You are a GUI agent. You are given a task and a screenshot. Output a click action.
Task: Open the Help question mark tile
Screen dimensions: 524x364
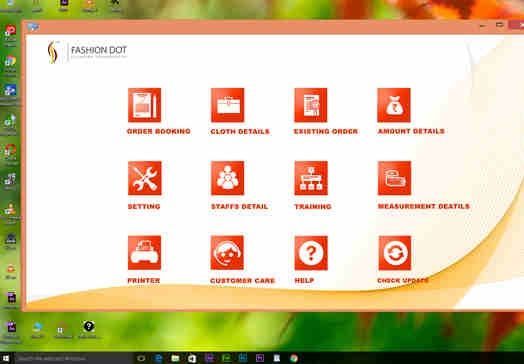311,253
